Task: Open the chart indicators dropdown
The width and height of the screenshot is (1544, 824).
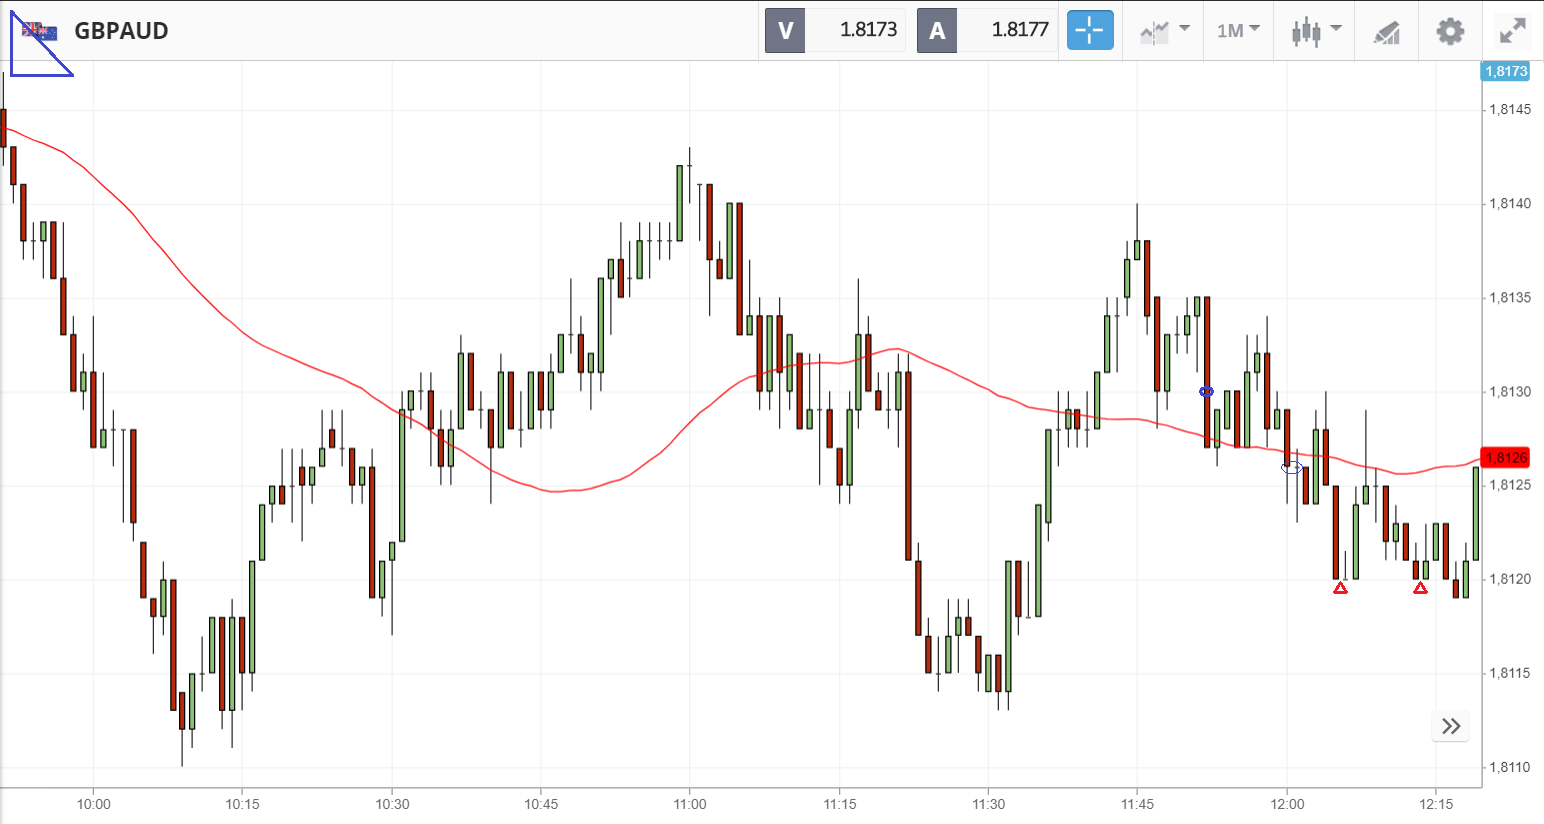Action: [x=1164, y=31]
